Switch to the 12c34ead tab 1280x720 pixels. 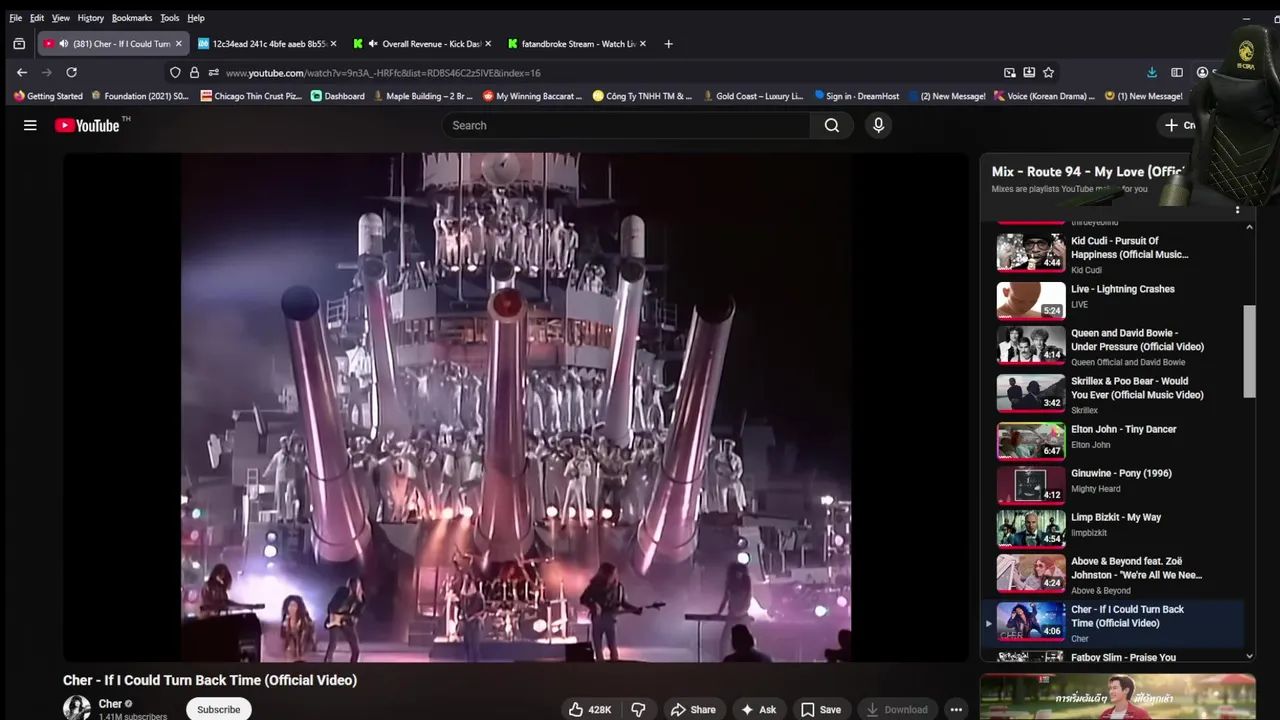pos(266,44)
